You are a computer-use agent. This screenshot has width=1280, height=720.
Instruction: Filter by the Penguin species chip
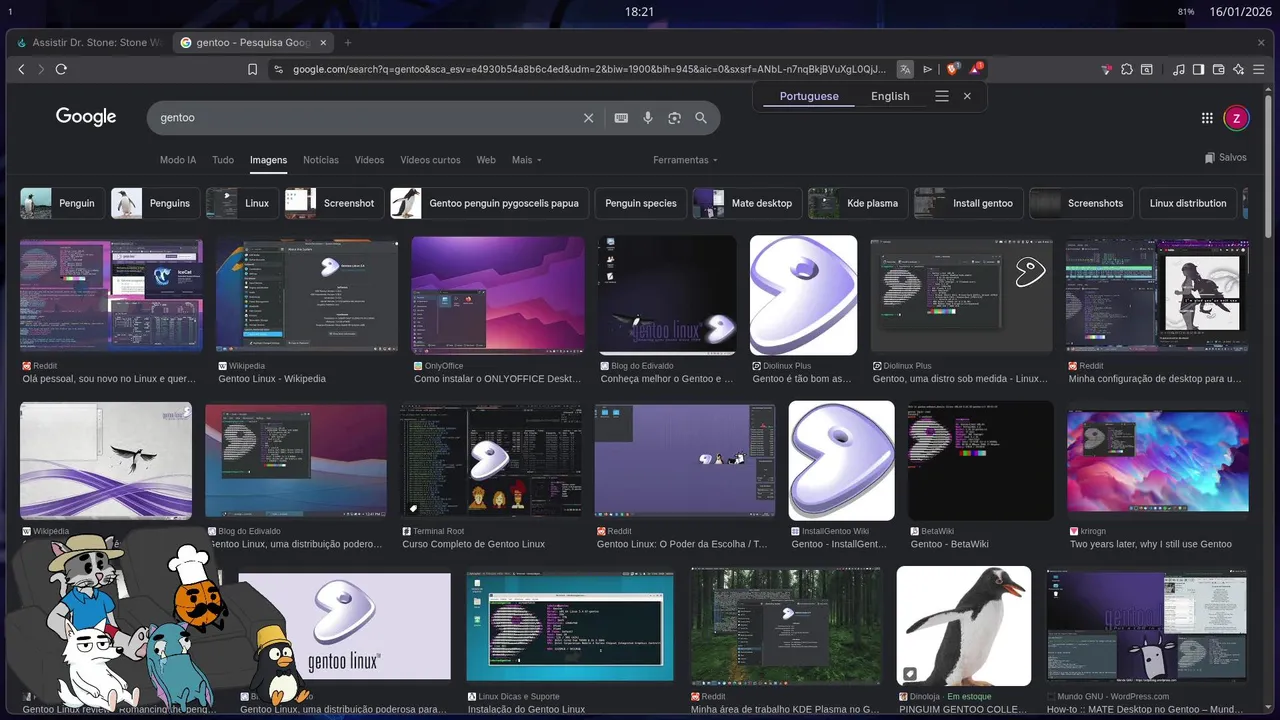click(641, 203)
